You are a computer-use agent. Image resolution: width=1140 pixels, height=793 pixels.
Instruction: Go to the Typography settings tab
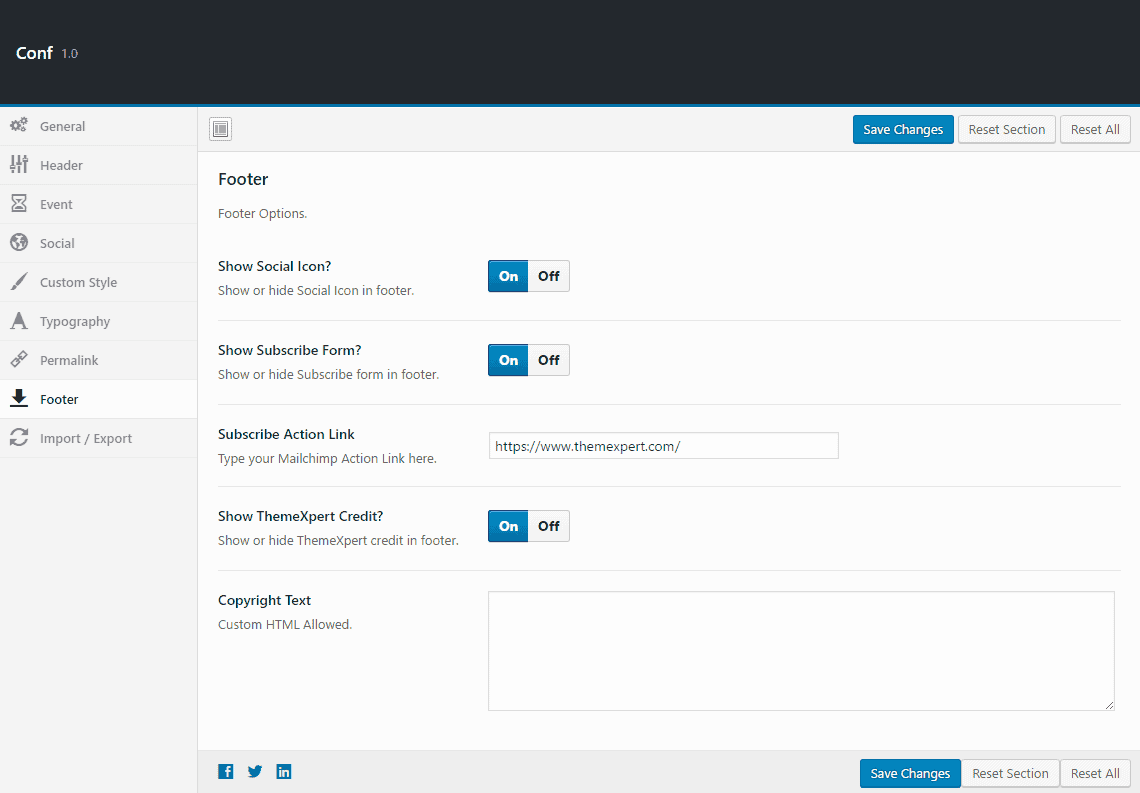(75, 321)
